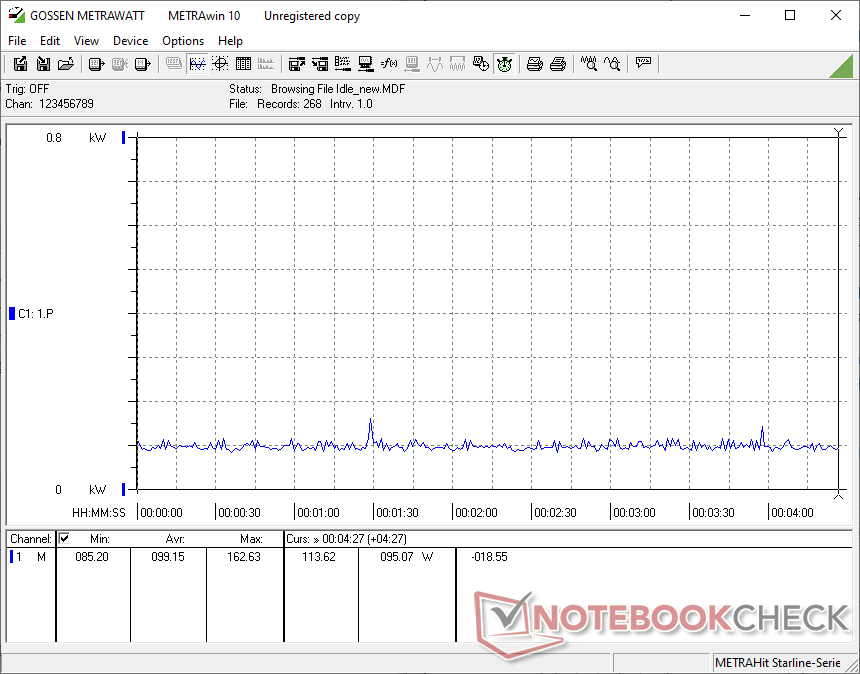Click the Max value 162.63
This screenshot has width=860, height=674.
click(x=244, y=557)
